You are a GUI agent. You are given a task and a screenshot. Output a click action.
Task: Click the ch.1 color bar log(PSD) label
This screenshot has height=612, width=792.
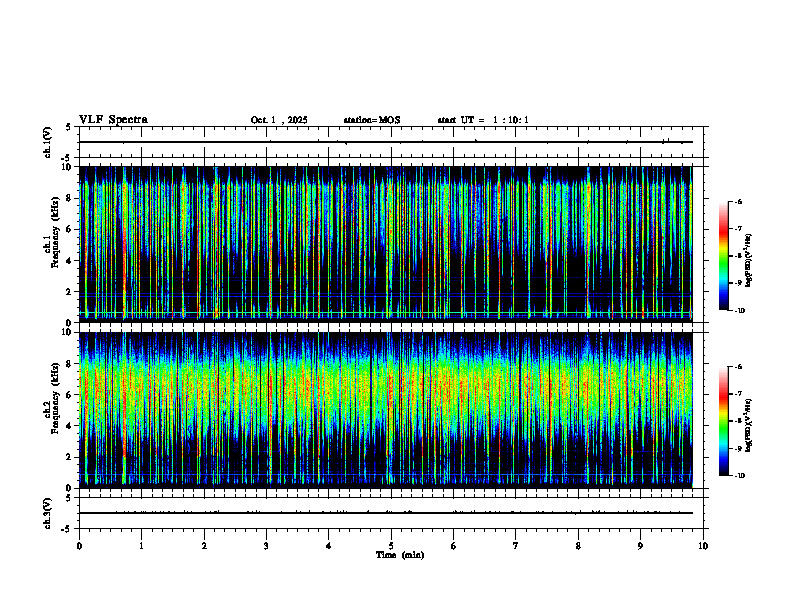[749, 261]
